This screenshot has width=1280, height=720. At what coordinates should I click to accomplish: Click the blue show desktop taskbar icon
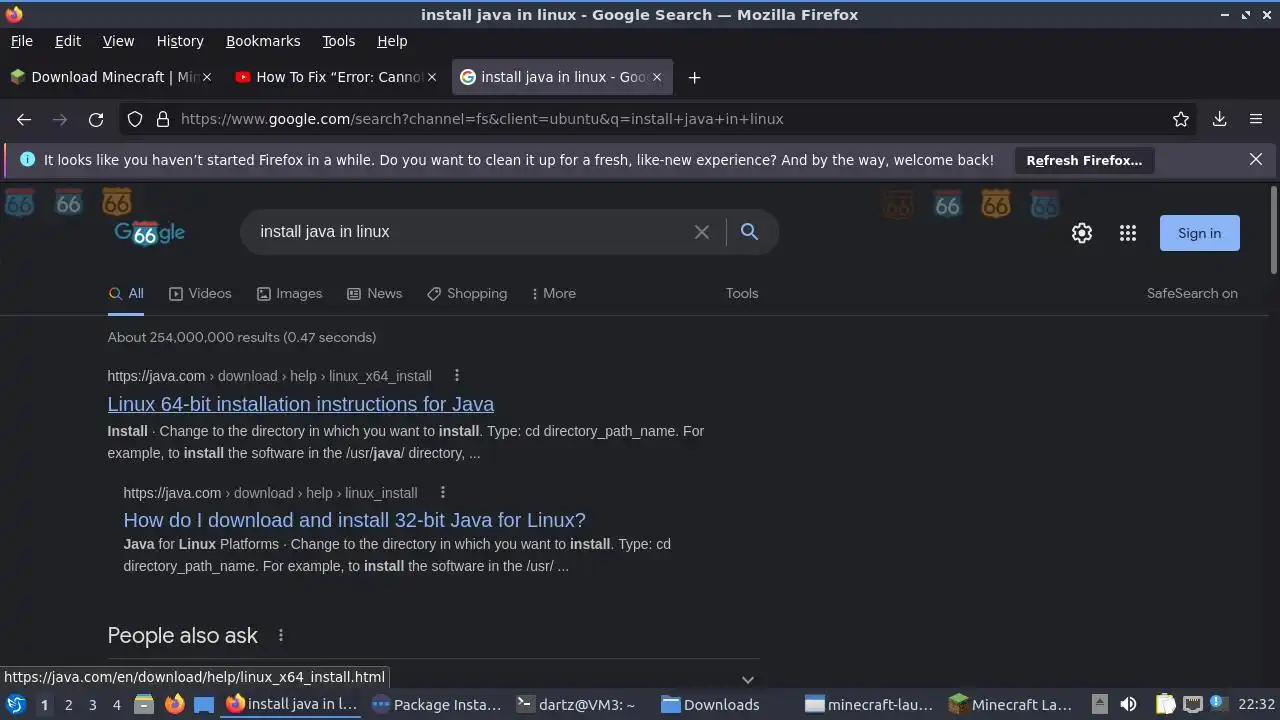204,704
